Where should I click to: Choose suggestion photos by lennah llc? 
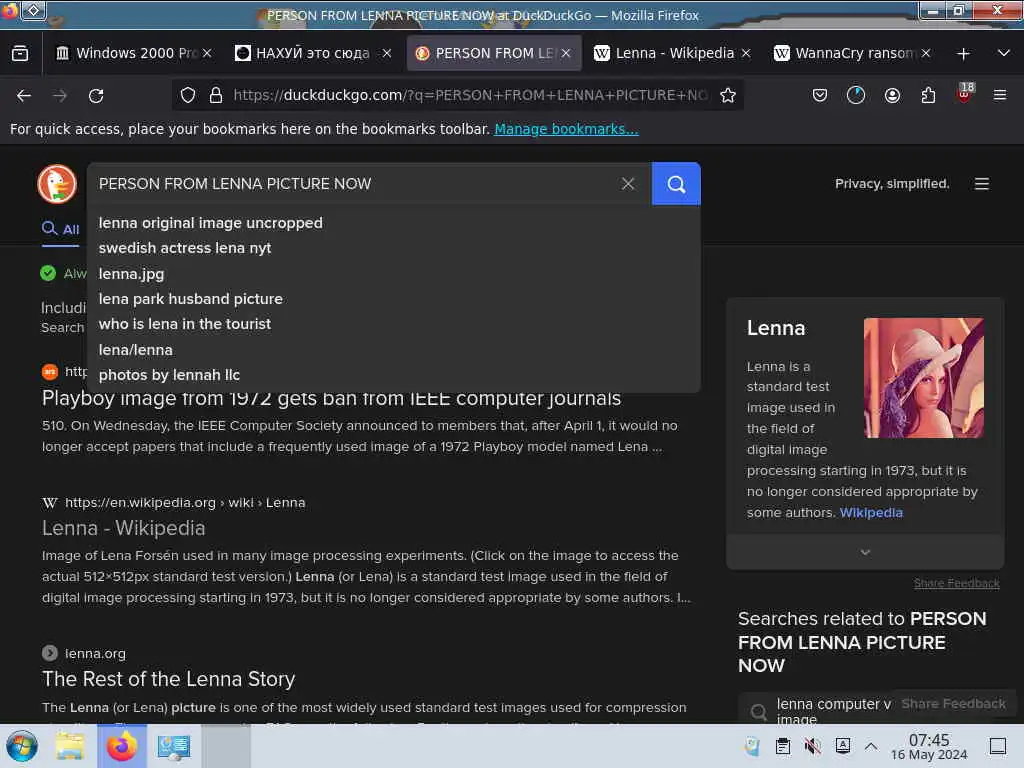pyautogui.click(x=169, y=375)
